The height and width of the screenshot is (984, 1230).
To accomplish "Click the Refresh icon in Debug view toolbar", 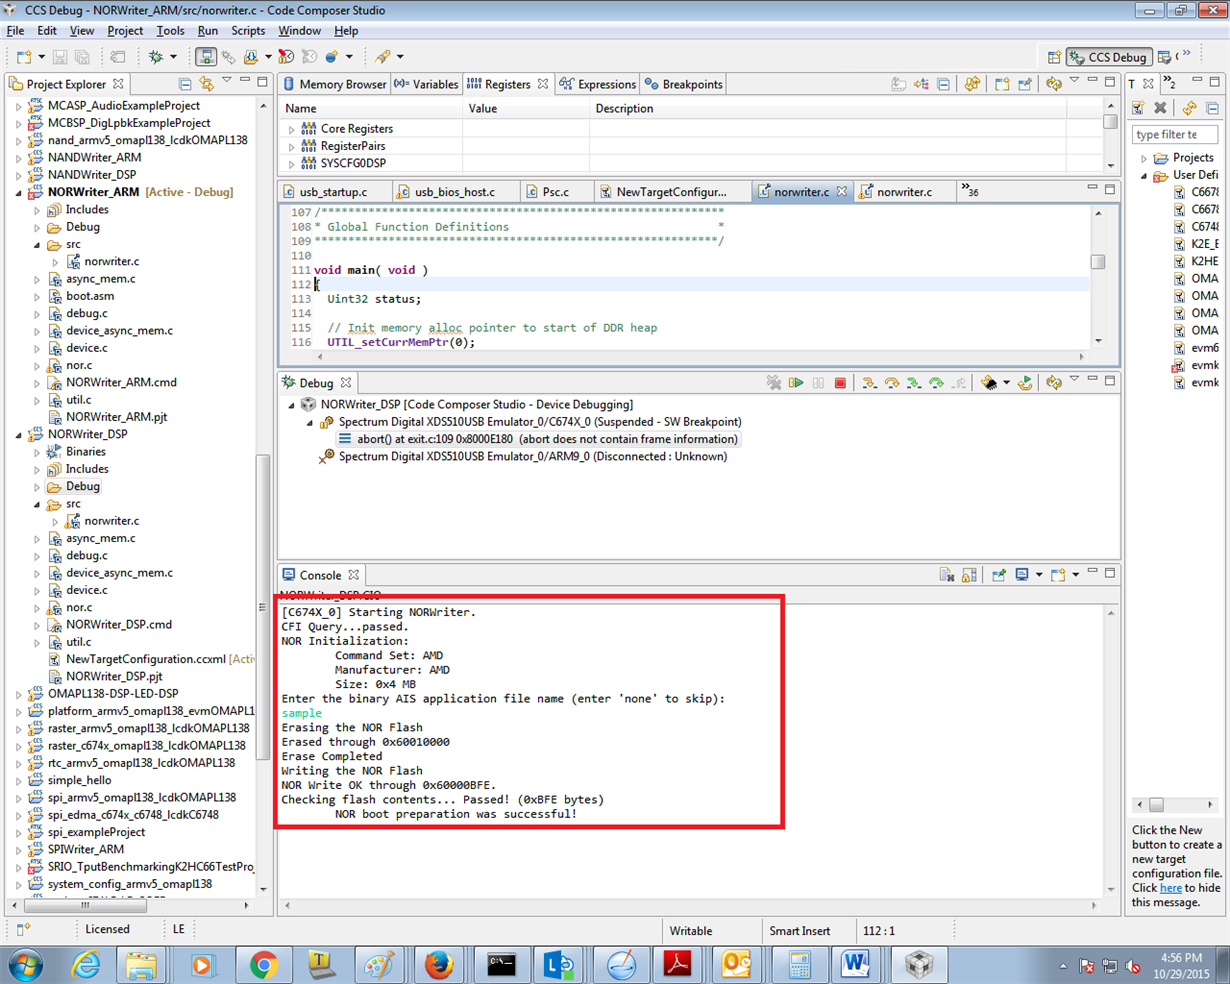I will [x=1053, y=383].
